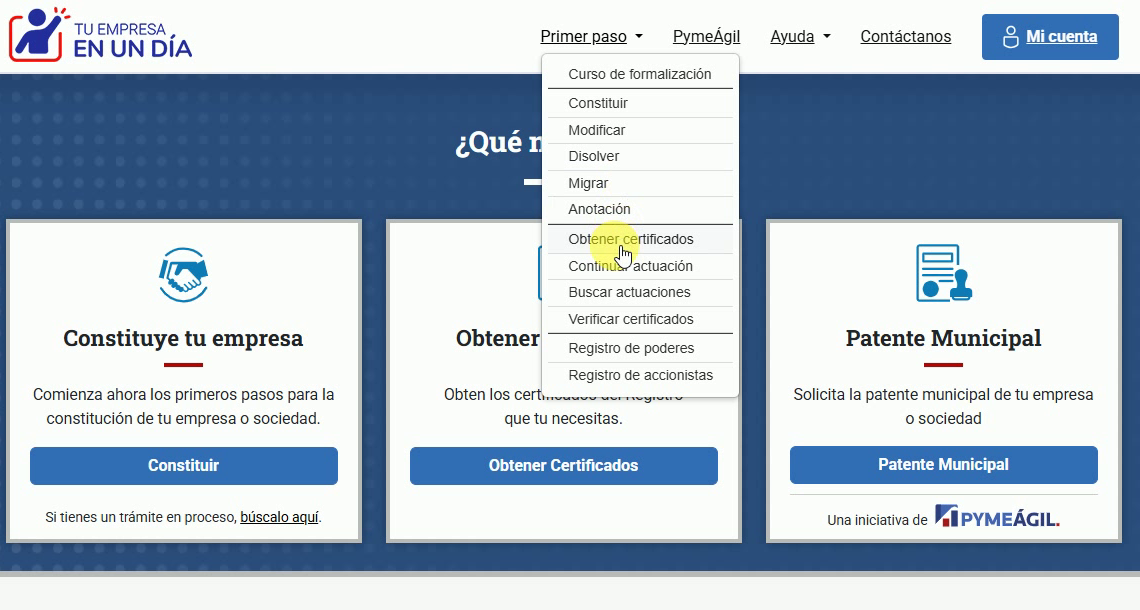This screenshot has width=1140, height=610.
Task: Open Registro de poderes menu entry
Action: [640, 348]
